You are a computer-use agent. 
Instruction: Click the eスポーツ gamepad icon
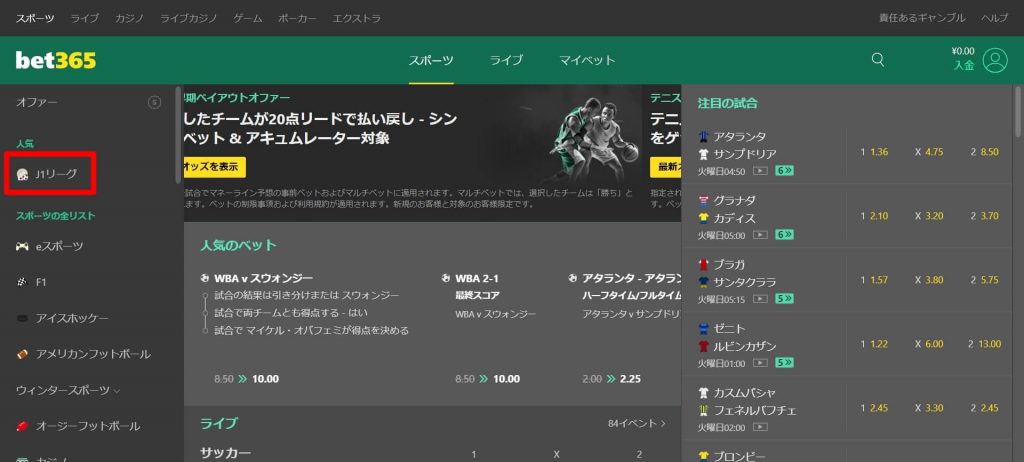click(x=22, y=246)
